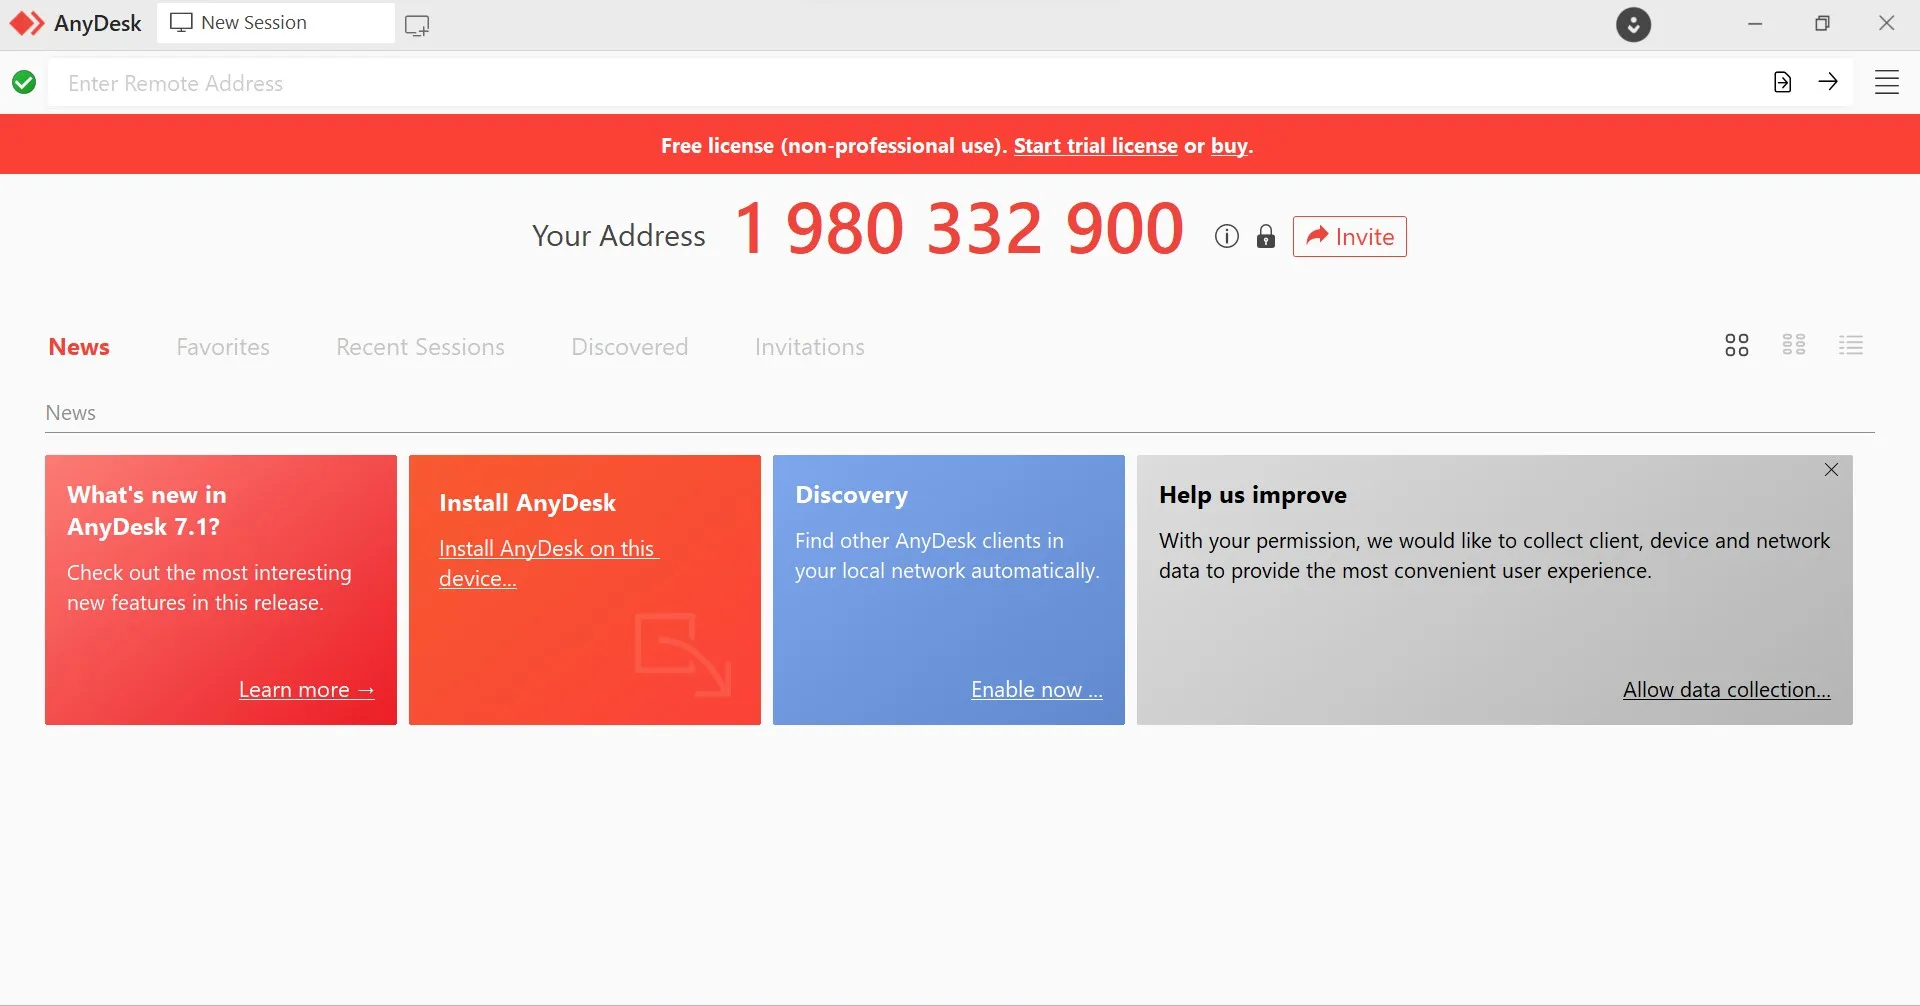Viewport: 1920px width, 1006px height.
Task: Dismiss the Help us improve tile
Action: click(x=1832, y=469)
